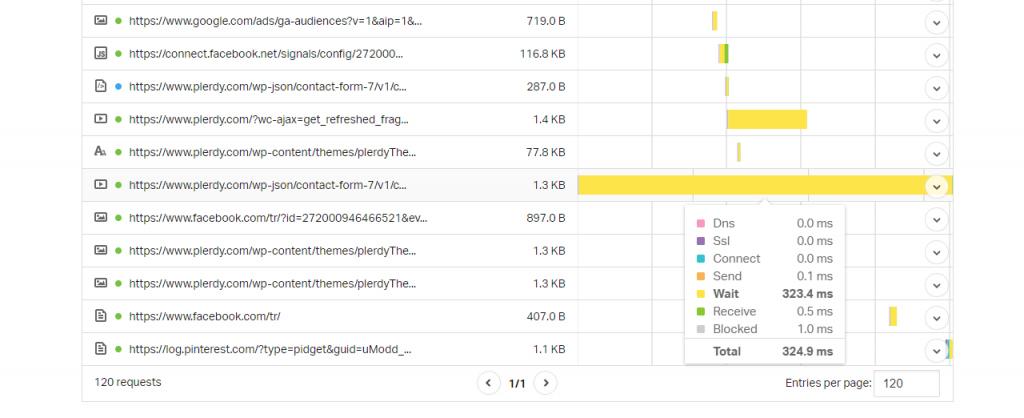Viewport: 1024px width, 418px height.
Task: Click the image icon for the facebook.com/tr/?id=272000946466521 request
Action: click(100, 217)
